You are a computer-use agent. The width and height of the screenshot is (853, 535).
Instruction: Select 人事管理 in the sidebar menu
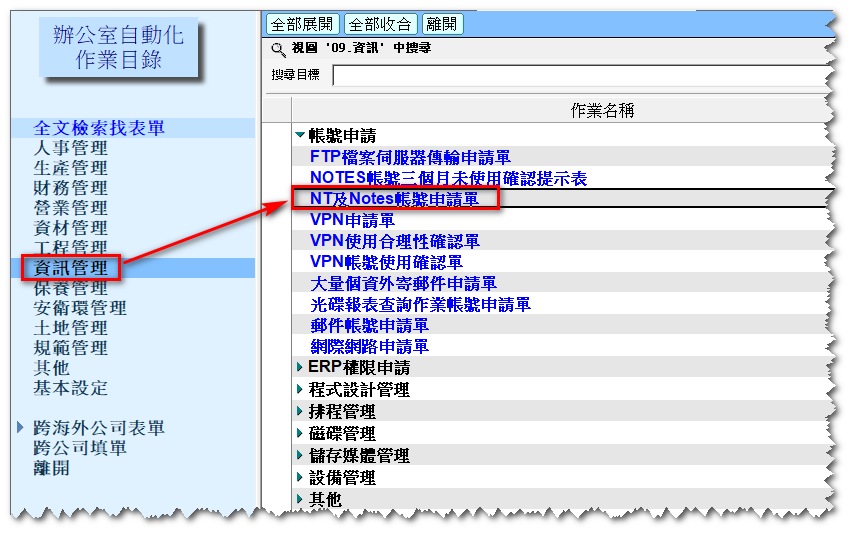tap(71, 148)
